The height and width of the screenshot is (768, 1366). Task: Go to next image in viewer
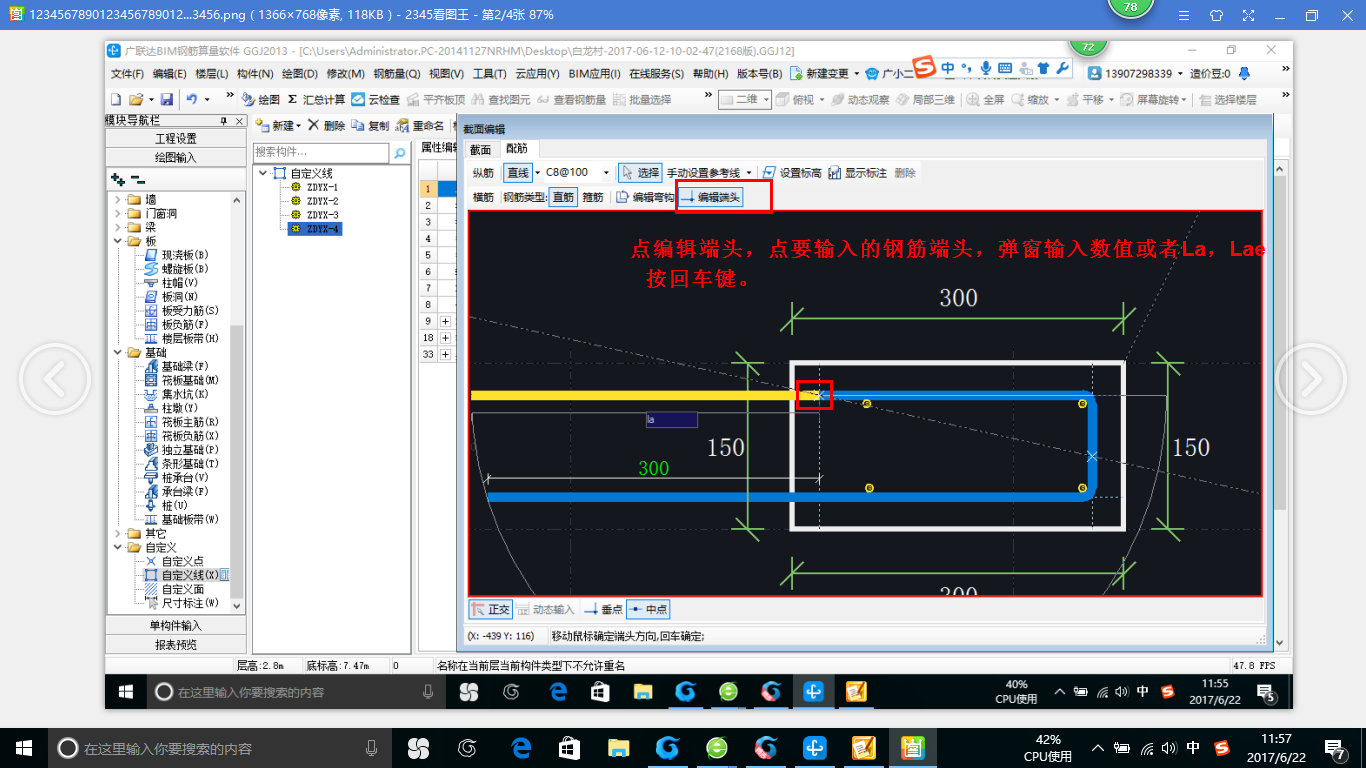click(x=1310, y=379)
